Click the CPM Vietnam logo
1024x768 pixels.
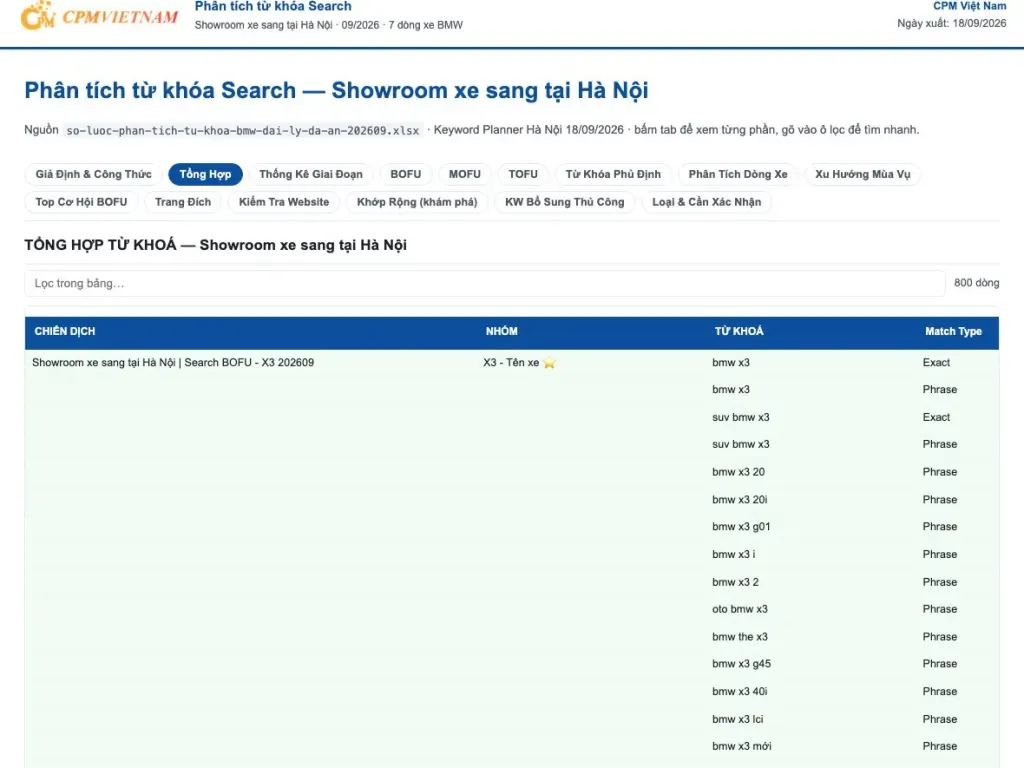point(99,16)
